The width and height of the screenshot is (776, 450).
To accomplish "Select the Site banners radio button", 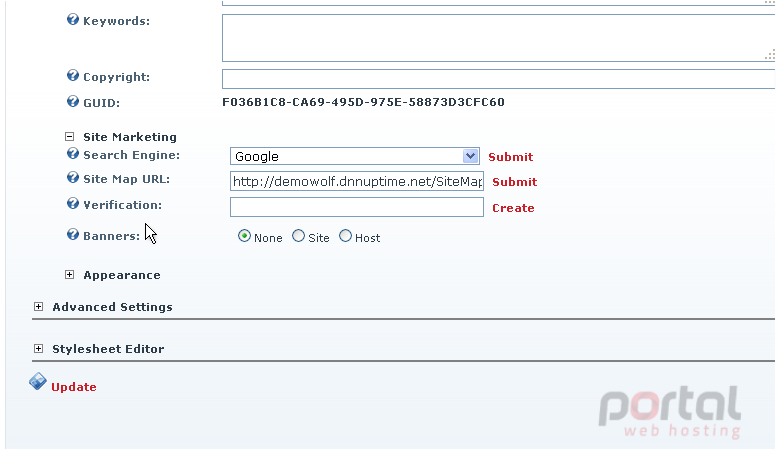I will coord(298,236).
